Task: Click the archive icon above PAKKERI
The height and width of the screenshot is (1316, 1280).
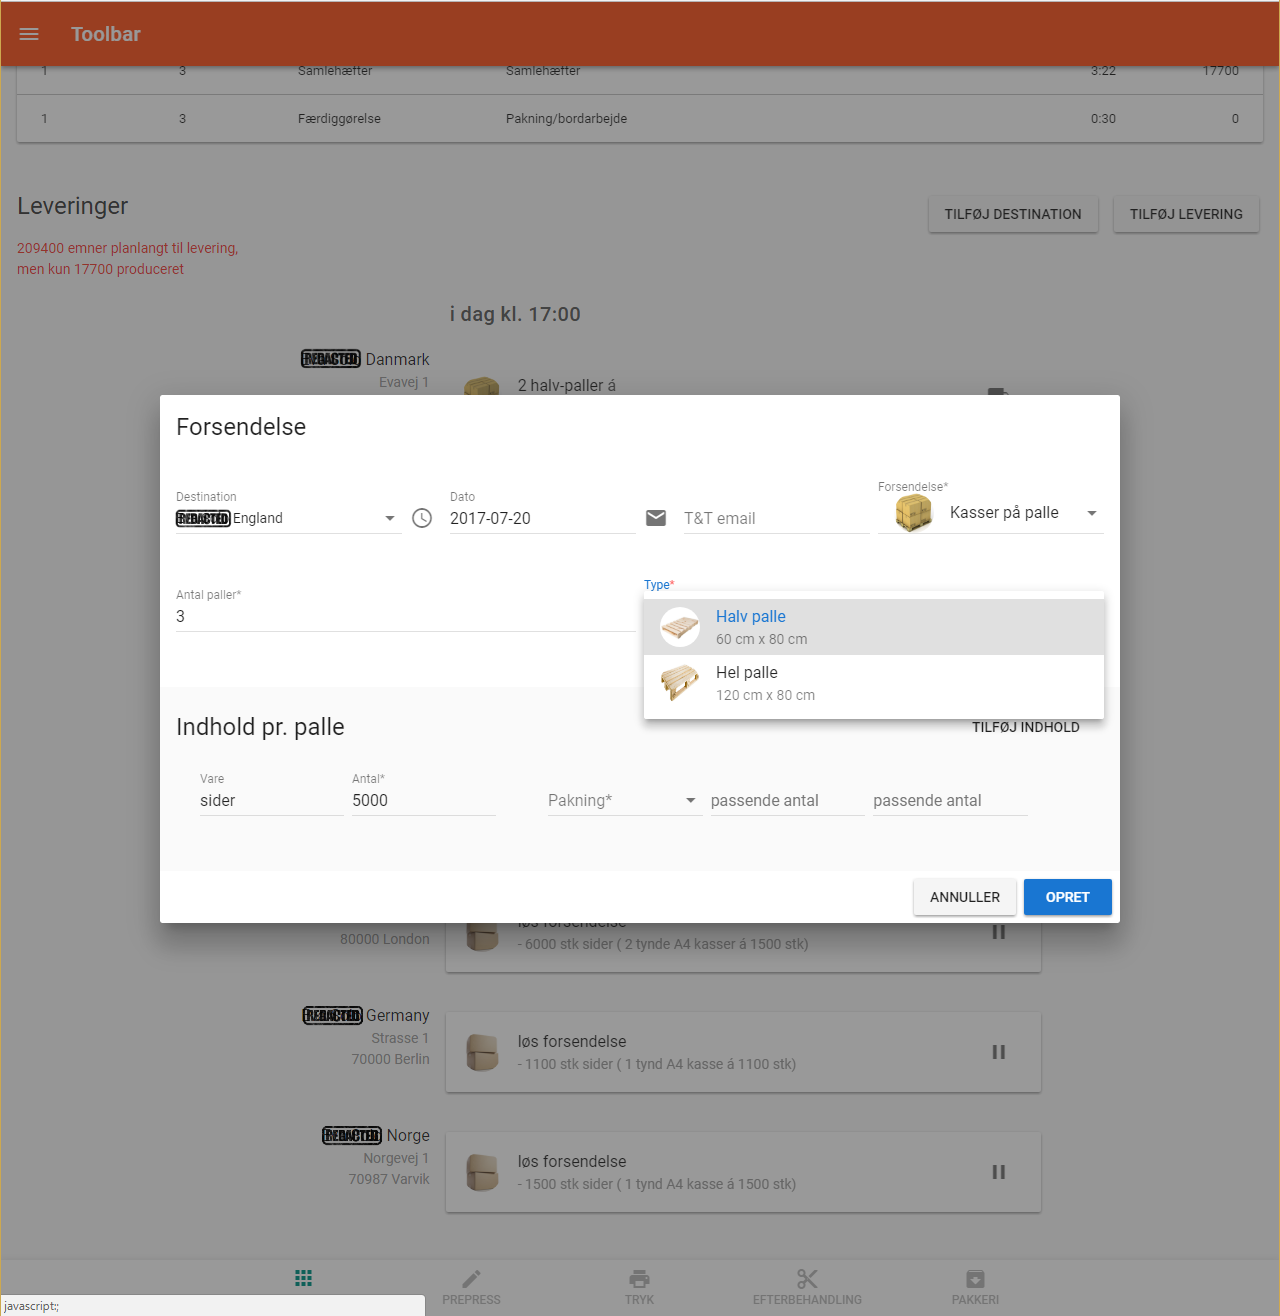Action: click(975, 1278)
